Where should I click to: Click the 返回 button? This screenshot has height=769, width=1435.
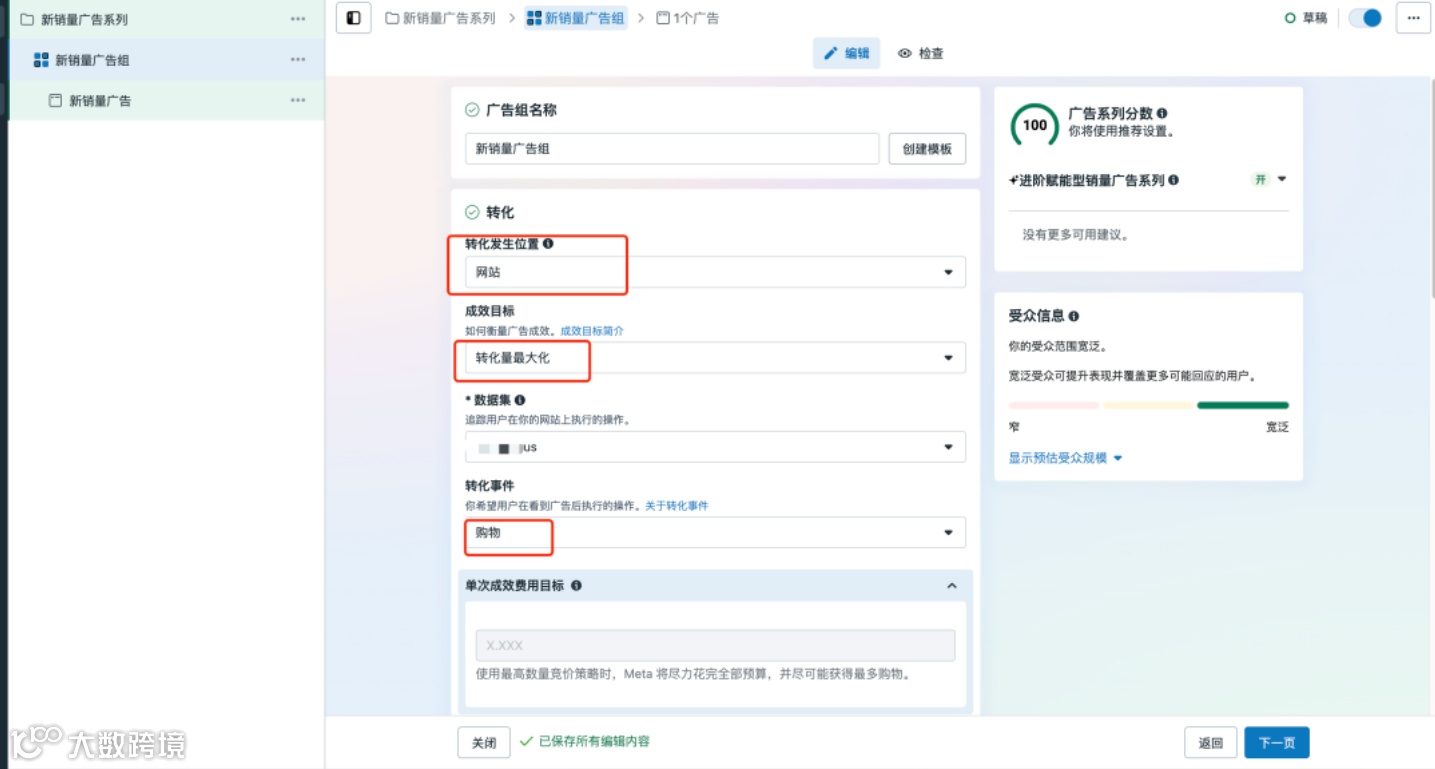click(1211, 743)
